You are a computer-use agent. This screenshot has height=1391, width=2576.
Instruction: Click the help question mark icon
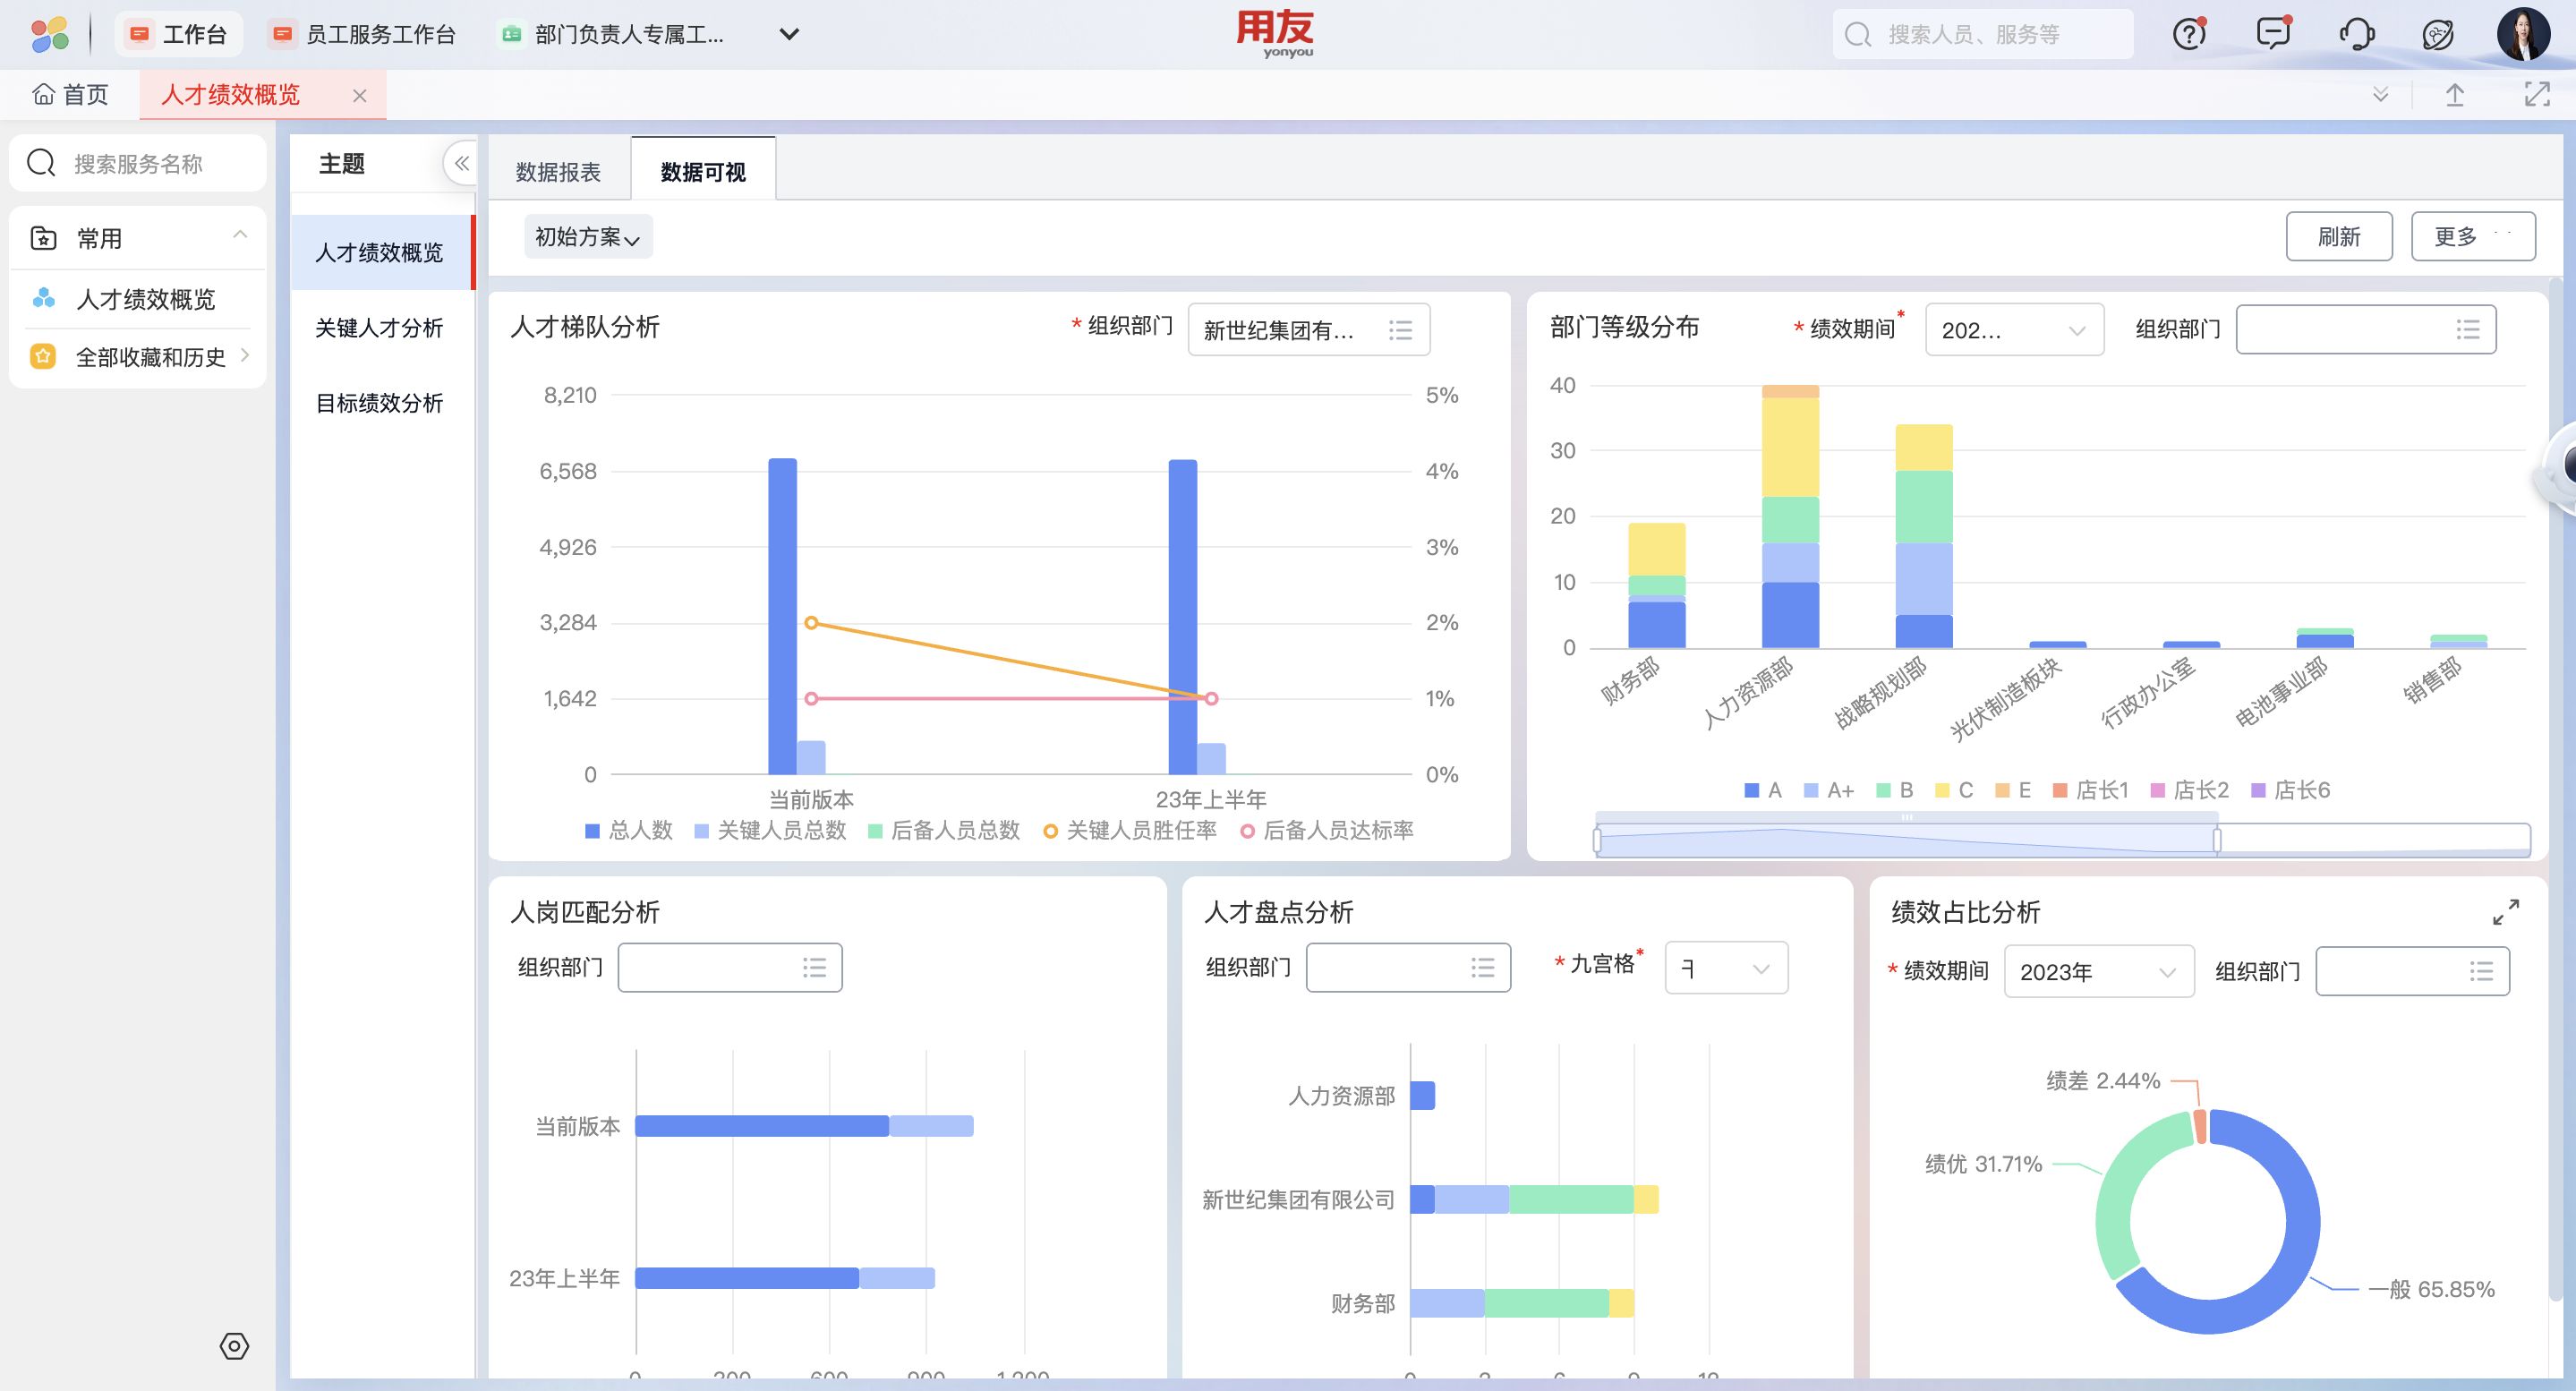point(2189,34)
